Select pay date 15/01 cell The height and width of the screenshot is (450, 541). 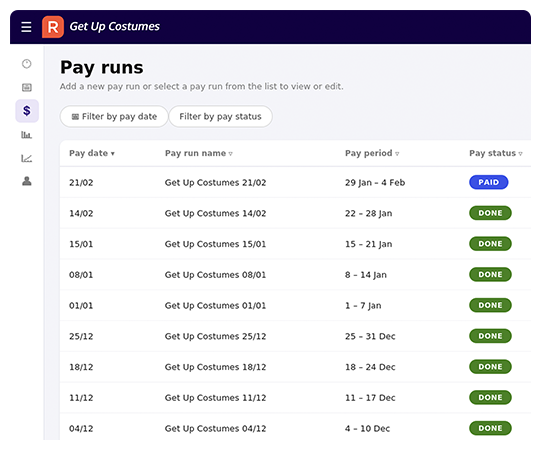pyautogui.click(x=81, y=244)
